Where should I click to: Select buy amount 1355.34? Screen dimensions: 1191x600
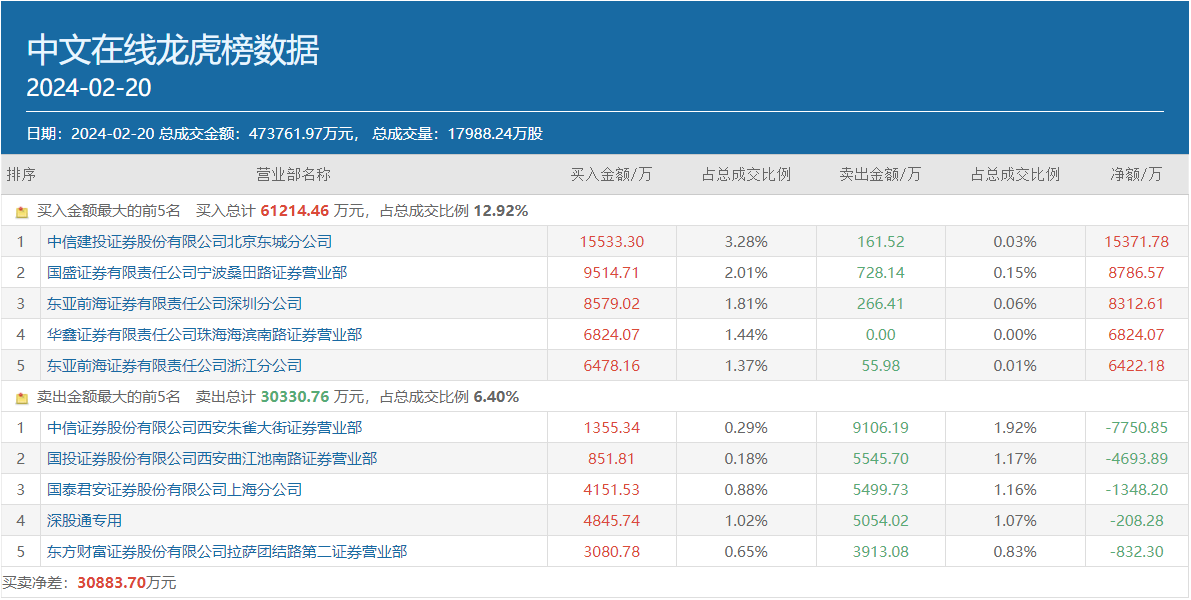click(x=611, y=428)
